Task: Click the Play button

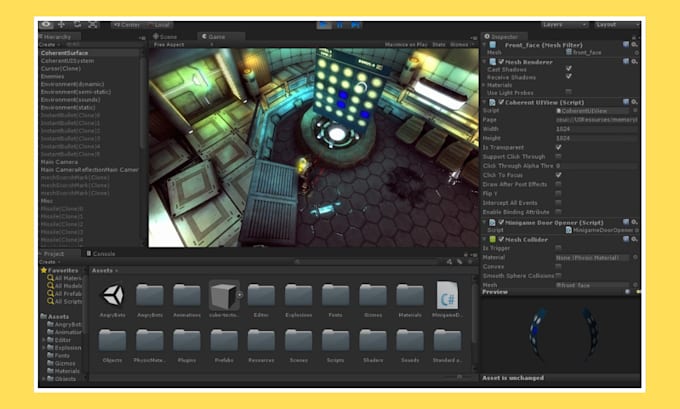Action: 324,25
